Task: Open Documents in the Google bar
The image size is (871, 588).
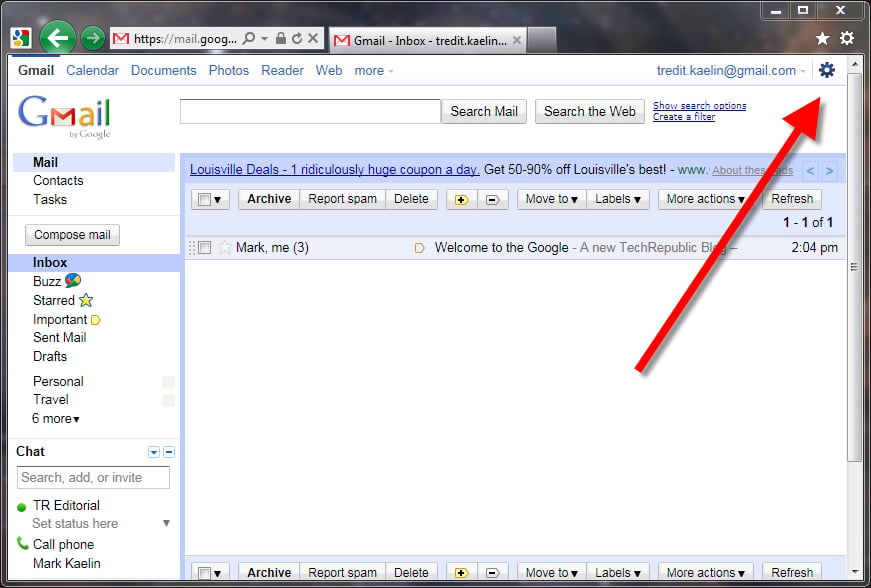Action: pyautogui.click(x=163, y=71)
